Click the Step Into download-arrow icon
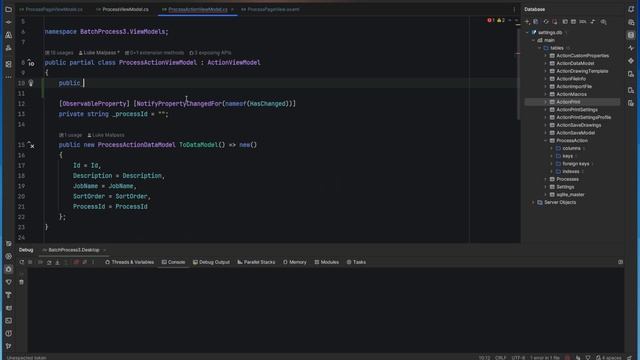Image resolution: width=640 pixels, height=360 pixels. [x=58, y=262]
